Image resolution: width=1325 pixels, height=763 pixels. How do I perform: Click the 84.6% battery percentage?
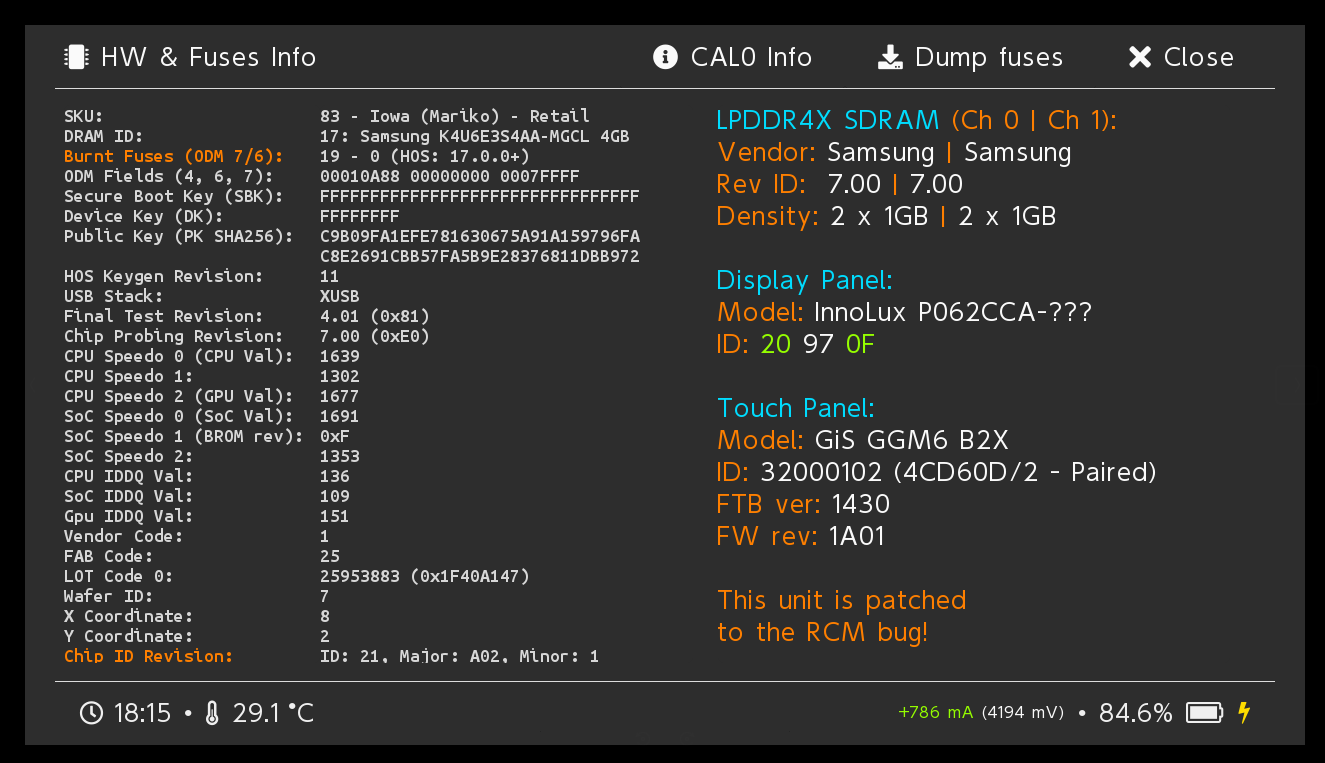1135,713
